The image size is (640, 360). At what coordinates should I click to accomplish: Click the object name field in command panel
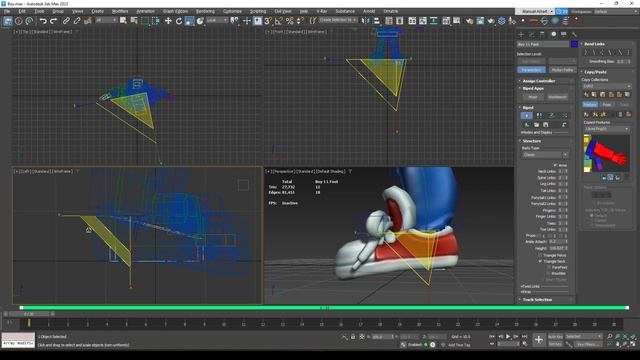pos(543,44)
